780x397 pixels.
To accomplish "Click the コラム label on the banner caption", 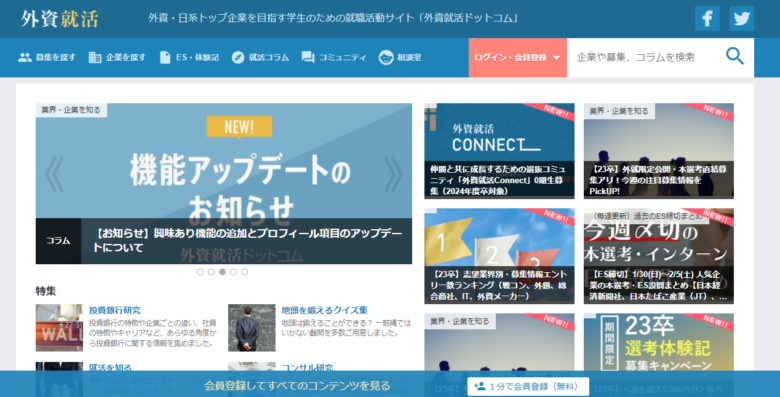I will point(58,241).
